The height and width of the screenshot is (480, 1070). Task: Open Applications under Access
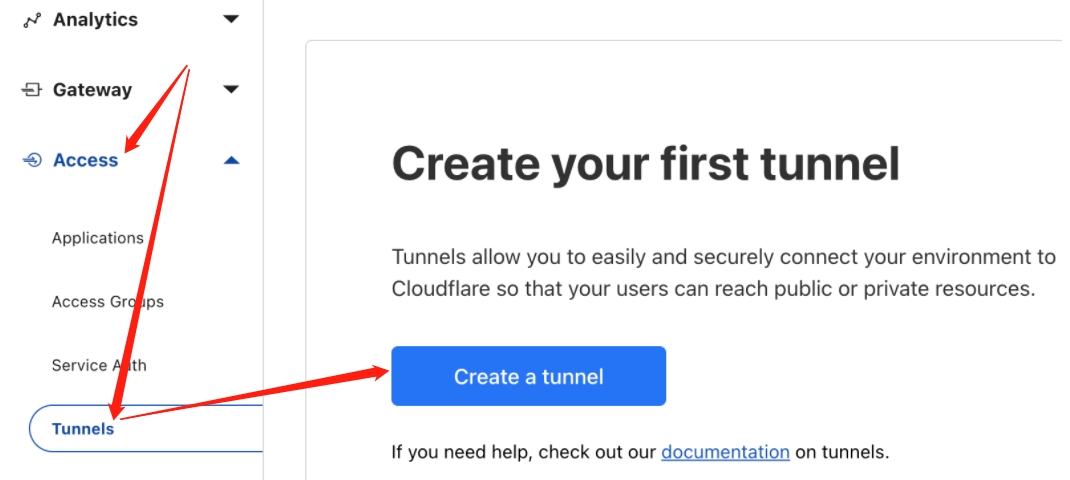97,238
